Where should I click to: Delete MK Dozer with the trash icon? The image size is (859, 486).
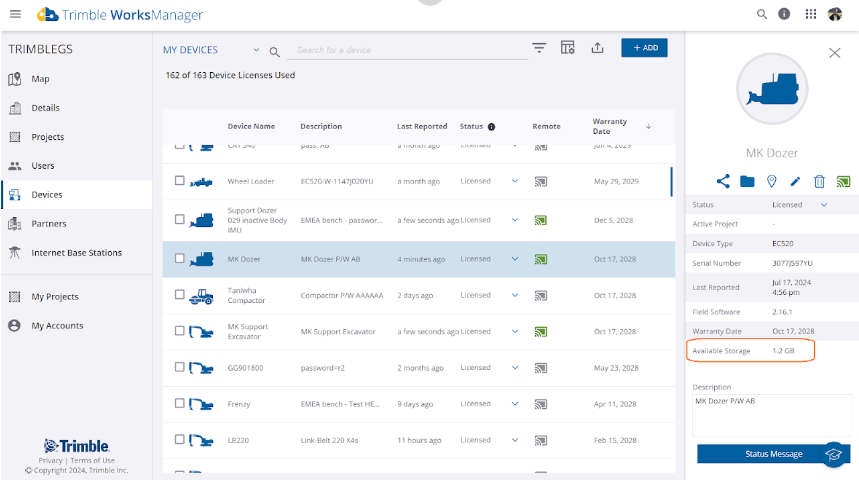click(819, 181)
